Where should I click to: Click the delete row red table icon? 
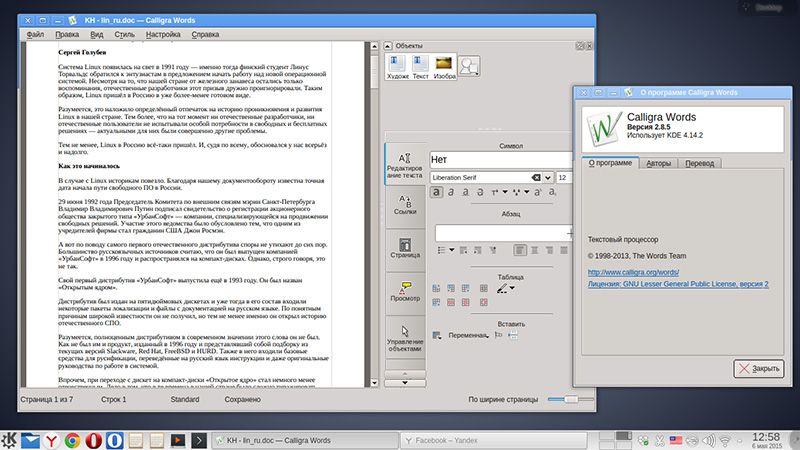tap(451, 303)
